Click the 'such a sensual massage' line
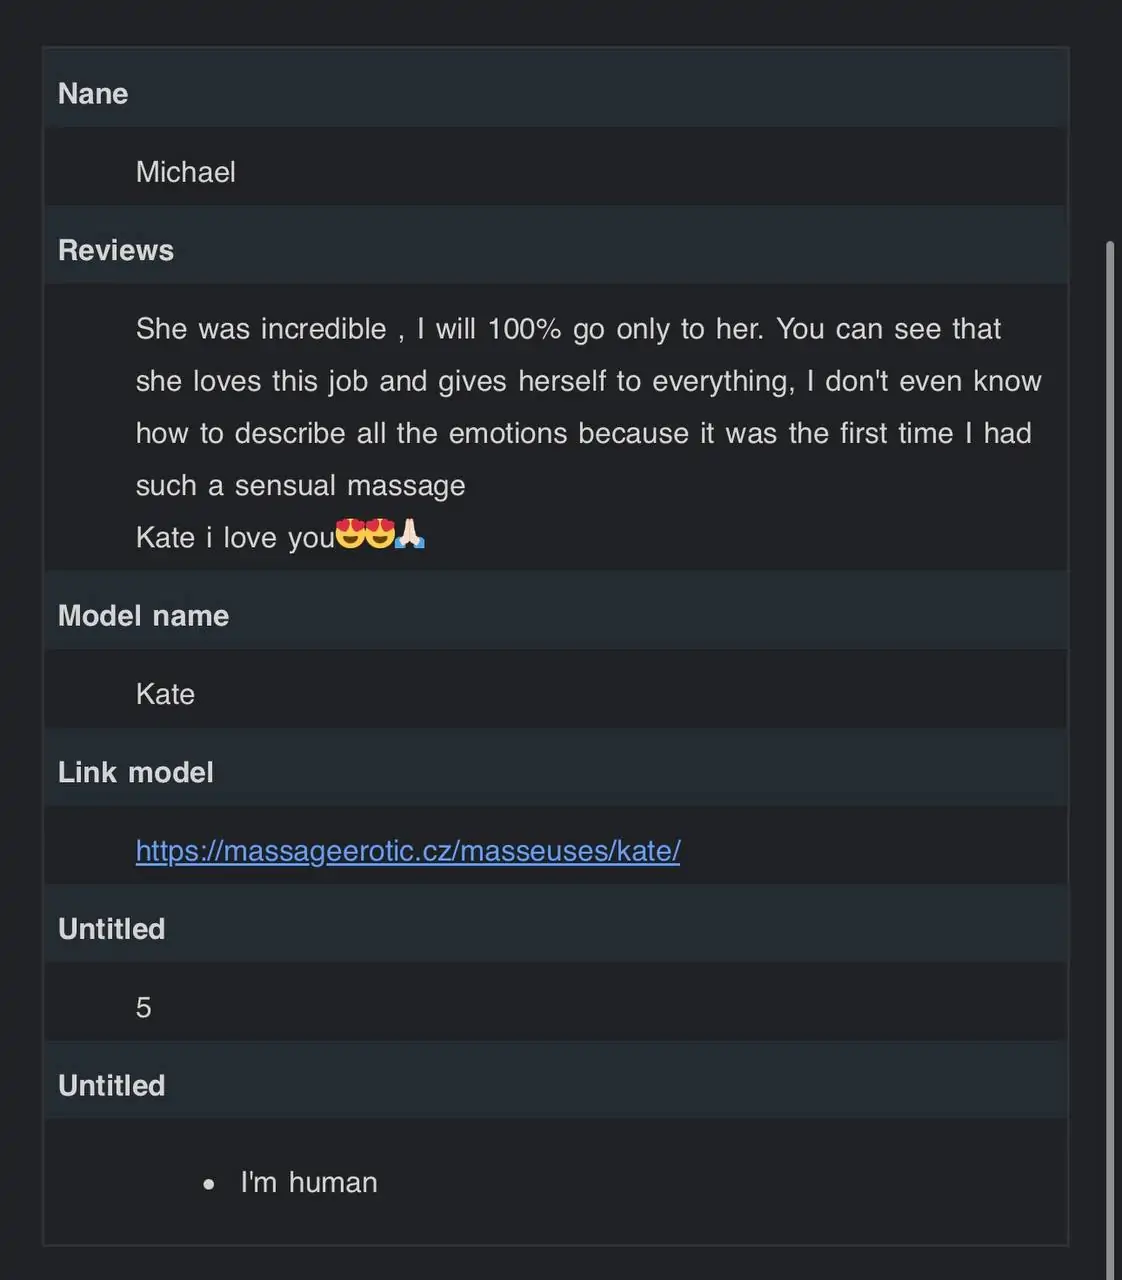The image size is (1122, 1280). click(301, 486)
